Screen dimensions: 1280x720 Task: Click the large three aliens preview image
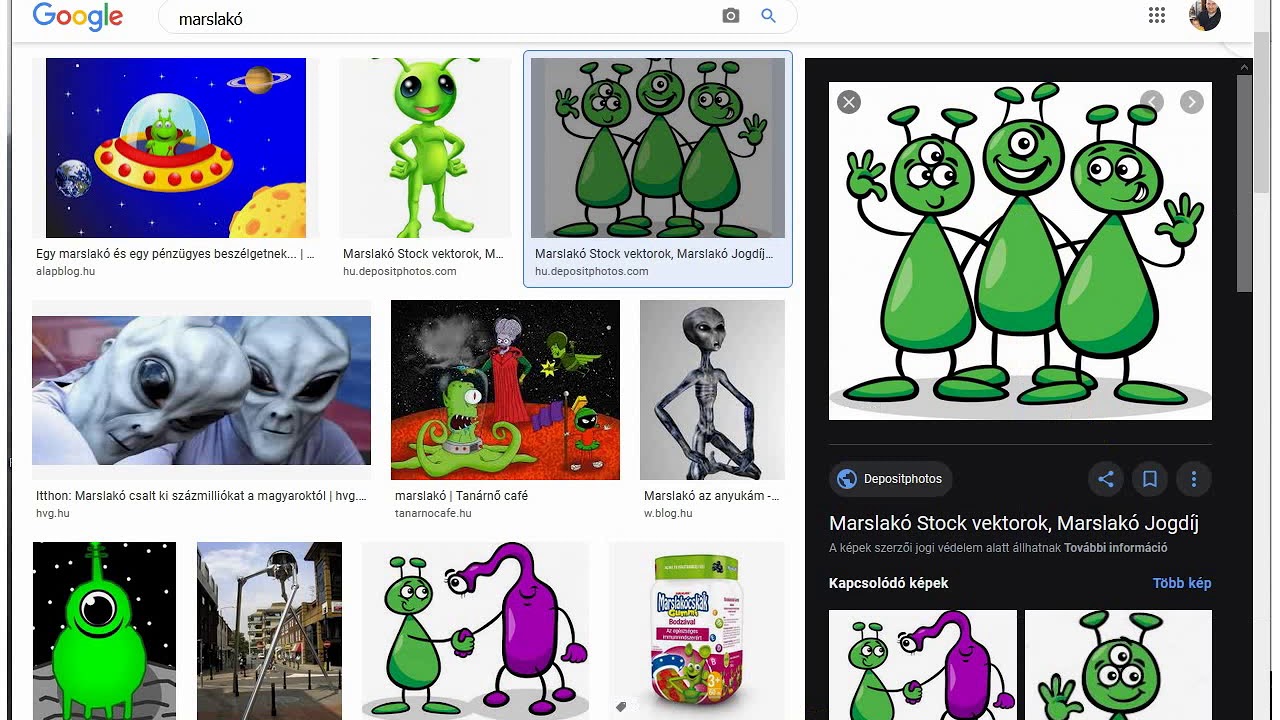click(x=1020, y=251)
